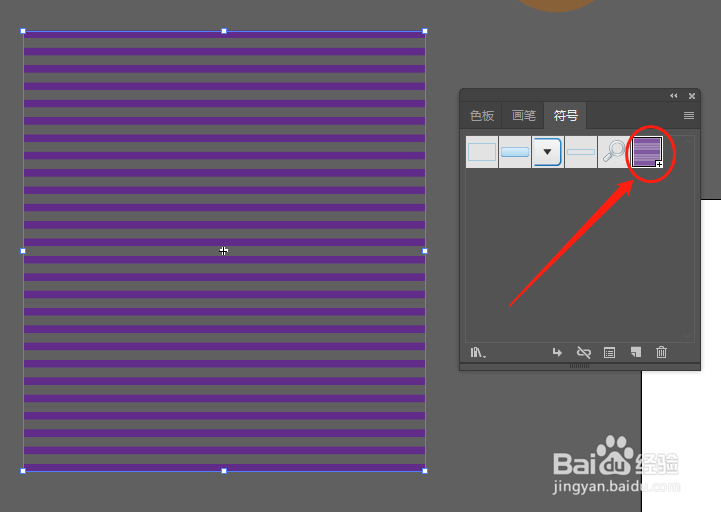The height and width of the screenshot is (512, 721).
Task: Click the panel bottom resize grip
Action: [x=579, y=366]
